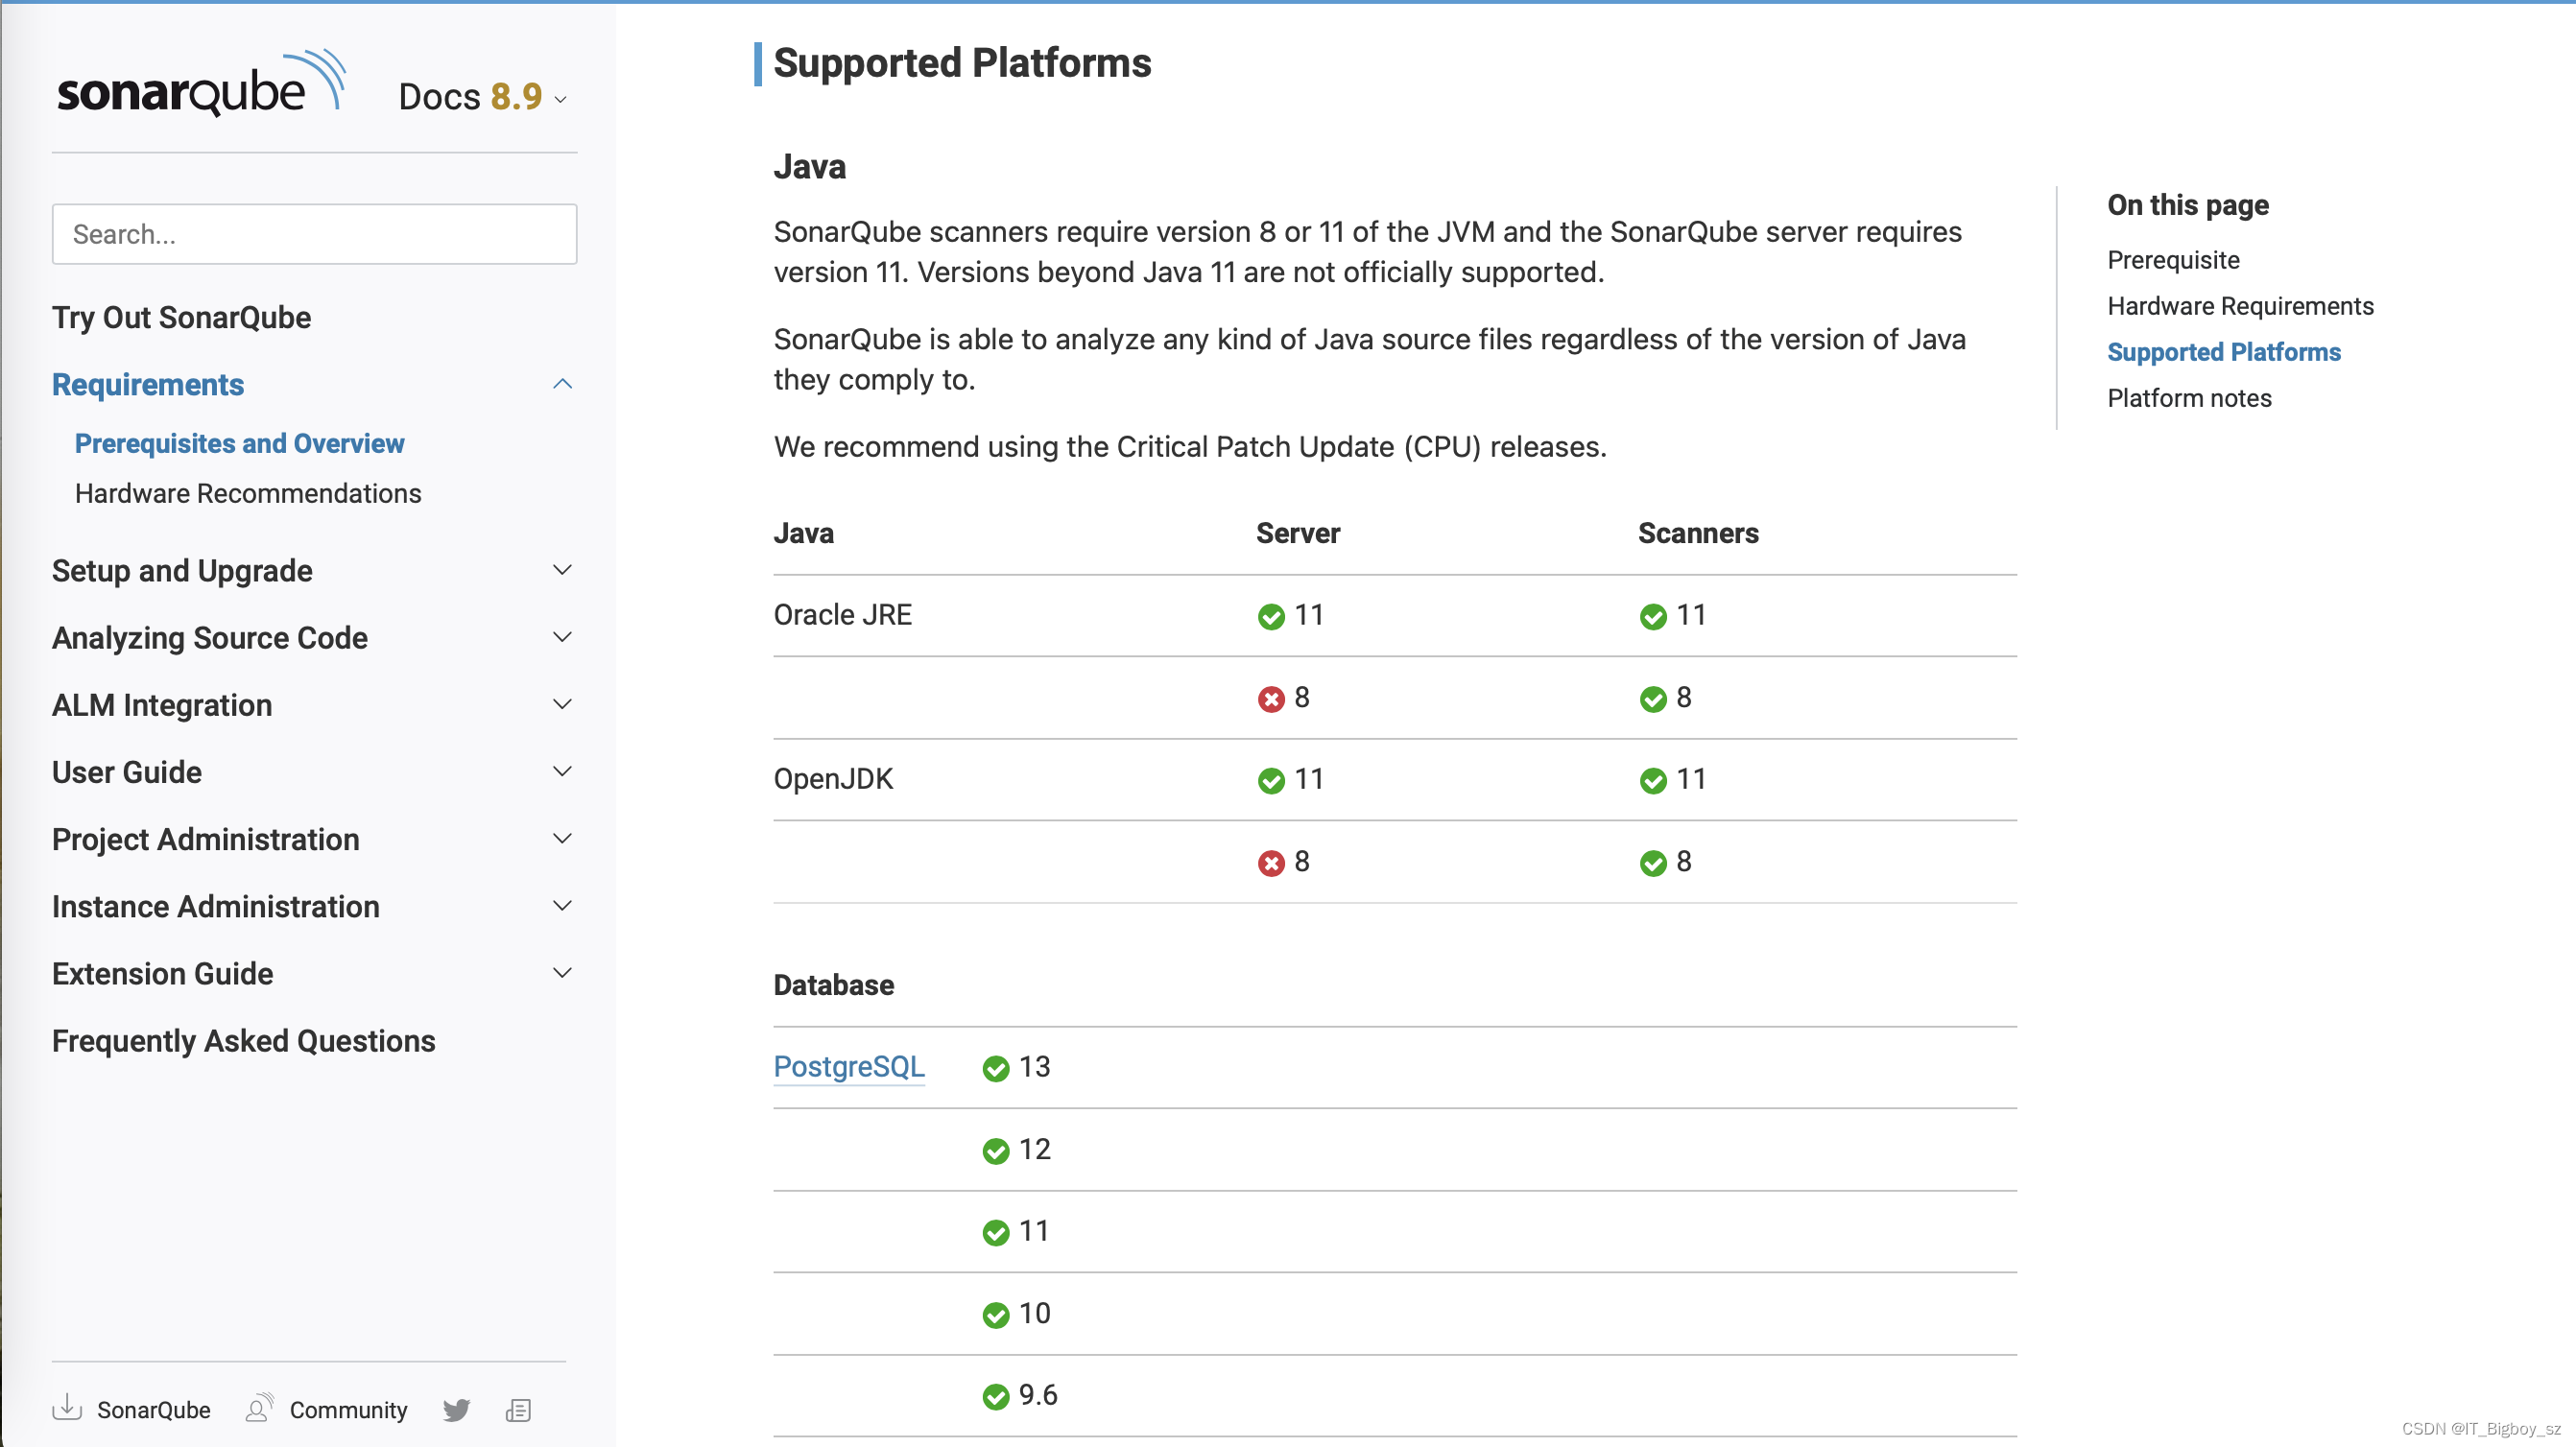Click the Database table heading

pos(833,985)
